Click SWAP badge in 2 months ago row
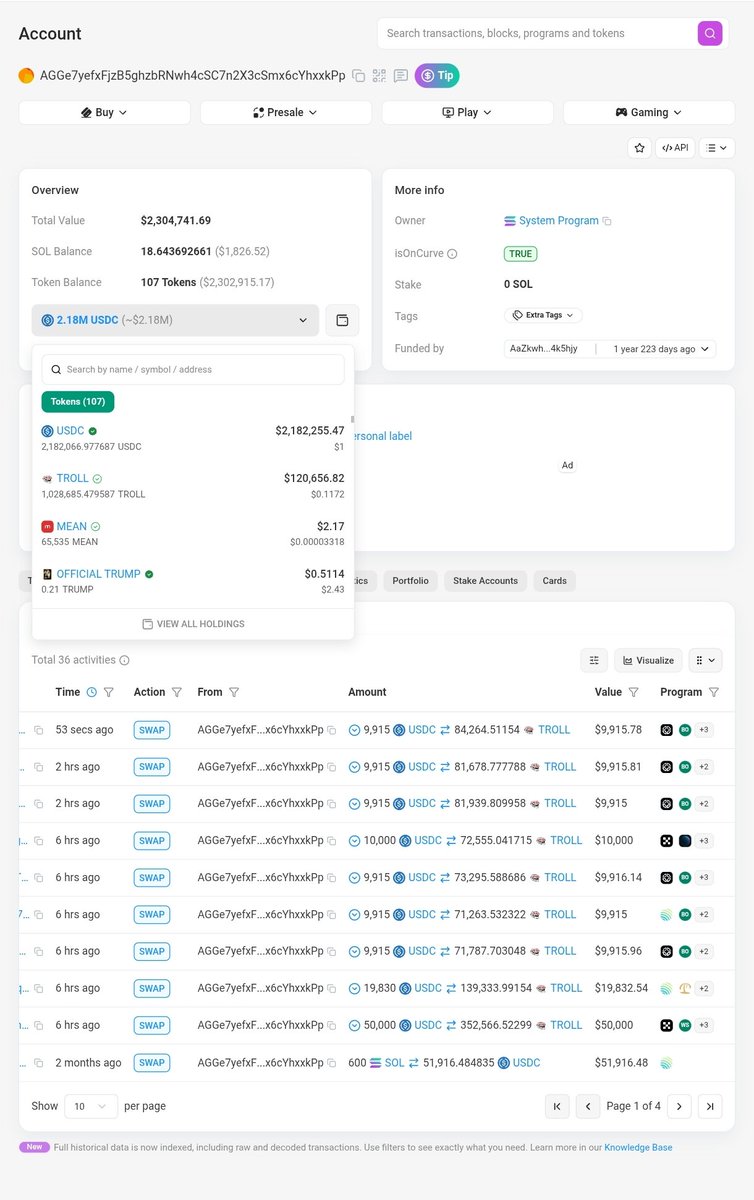This screenshot has width=754, height=1200. (x=152, y=1063)
